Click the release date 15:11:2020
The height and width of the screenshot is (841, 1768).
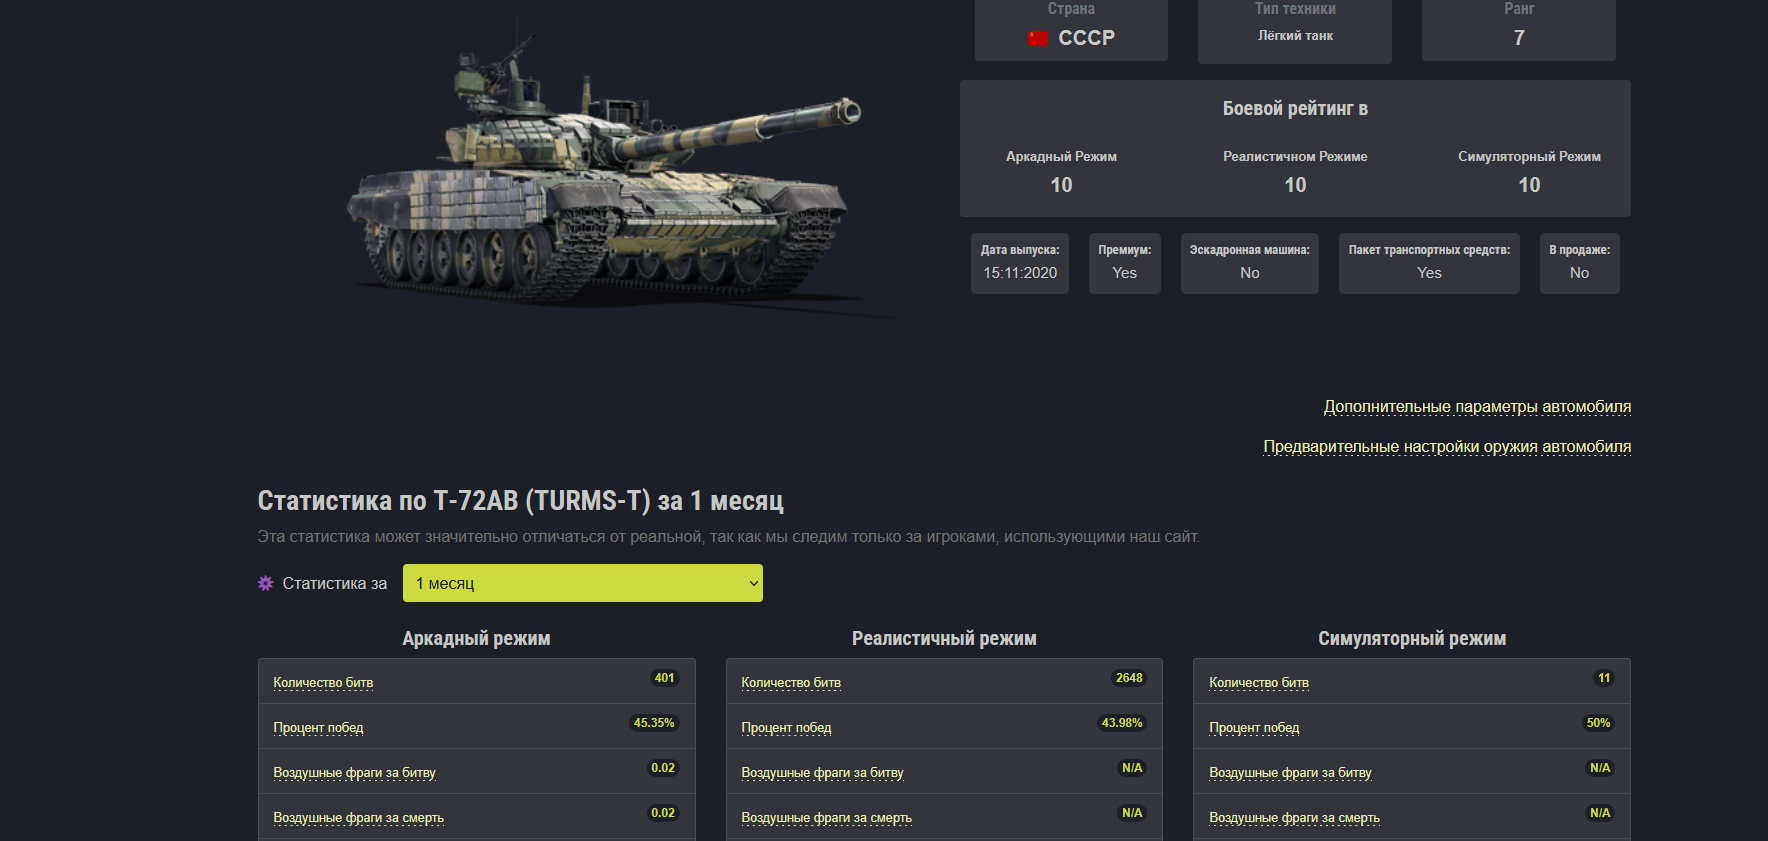[1020, 273]
